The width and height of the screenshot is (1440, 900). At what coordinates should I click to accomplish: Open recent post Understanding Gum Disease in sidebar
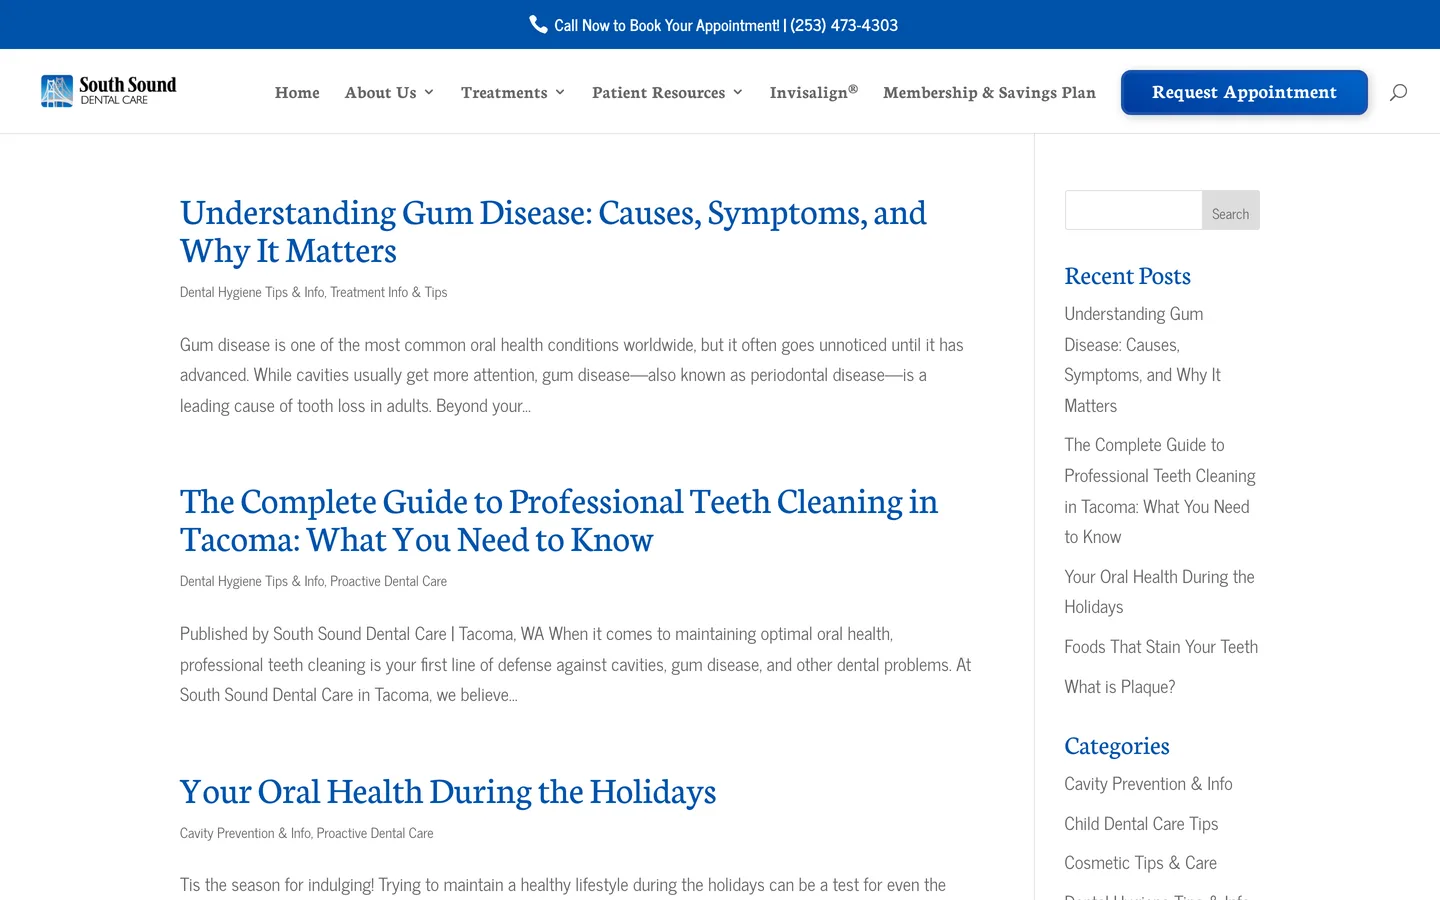[1142, 360]
